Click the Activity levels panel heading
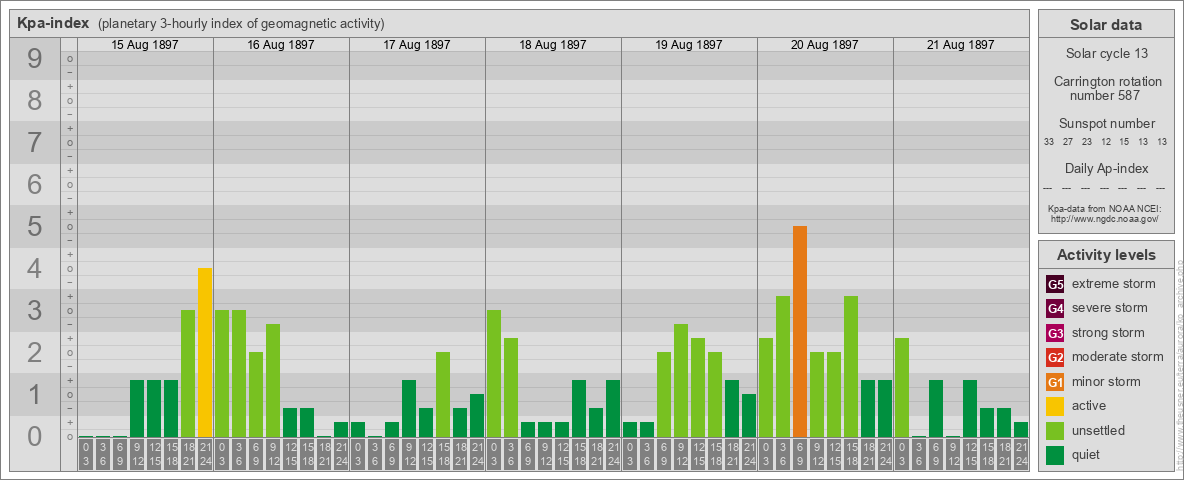This screenshot has height=480, width=1184. tap(1105, 255)
